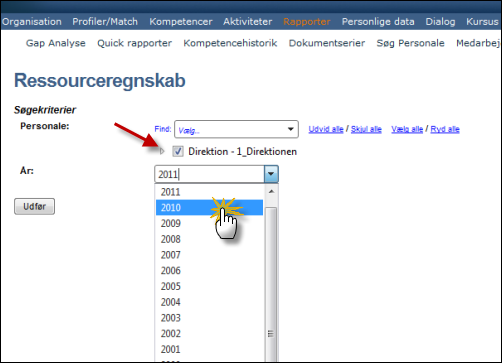Click the scrollbar up arrow in year list
This screenshot has height=363, width=502.
click(x=271, y=191)
